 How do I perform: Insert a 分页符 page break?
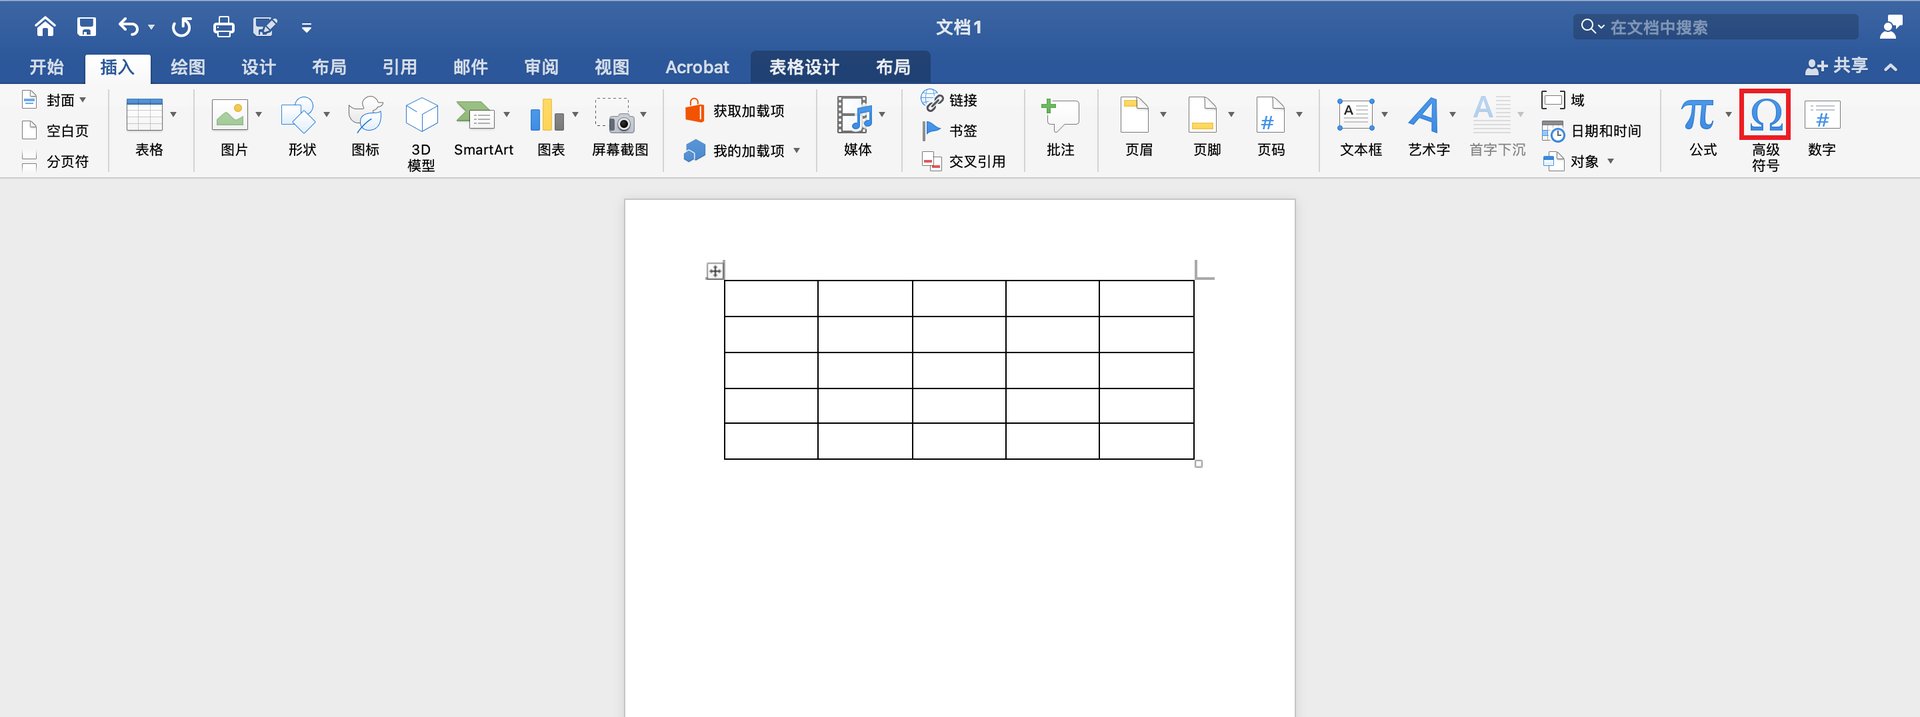coord(55,161)
